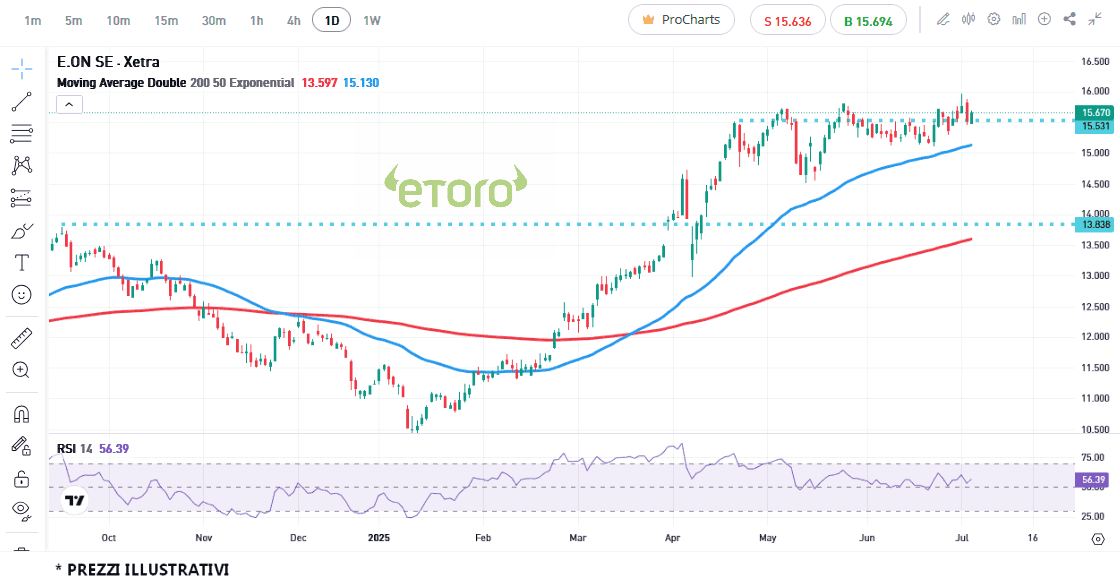
Task: Open the candlestick chart type selector
Action: (968, 19)
